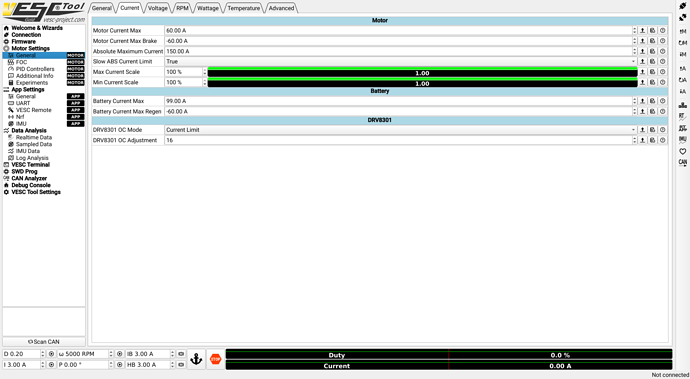Viewport: 690px width, 379px height.
Task: Select FOC under Motor Settings
Action: (22, 62)
